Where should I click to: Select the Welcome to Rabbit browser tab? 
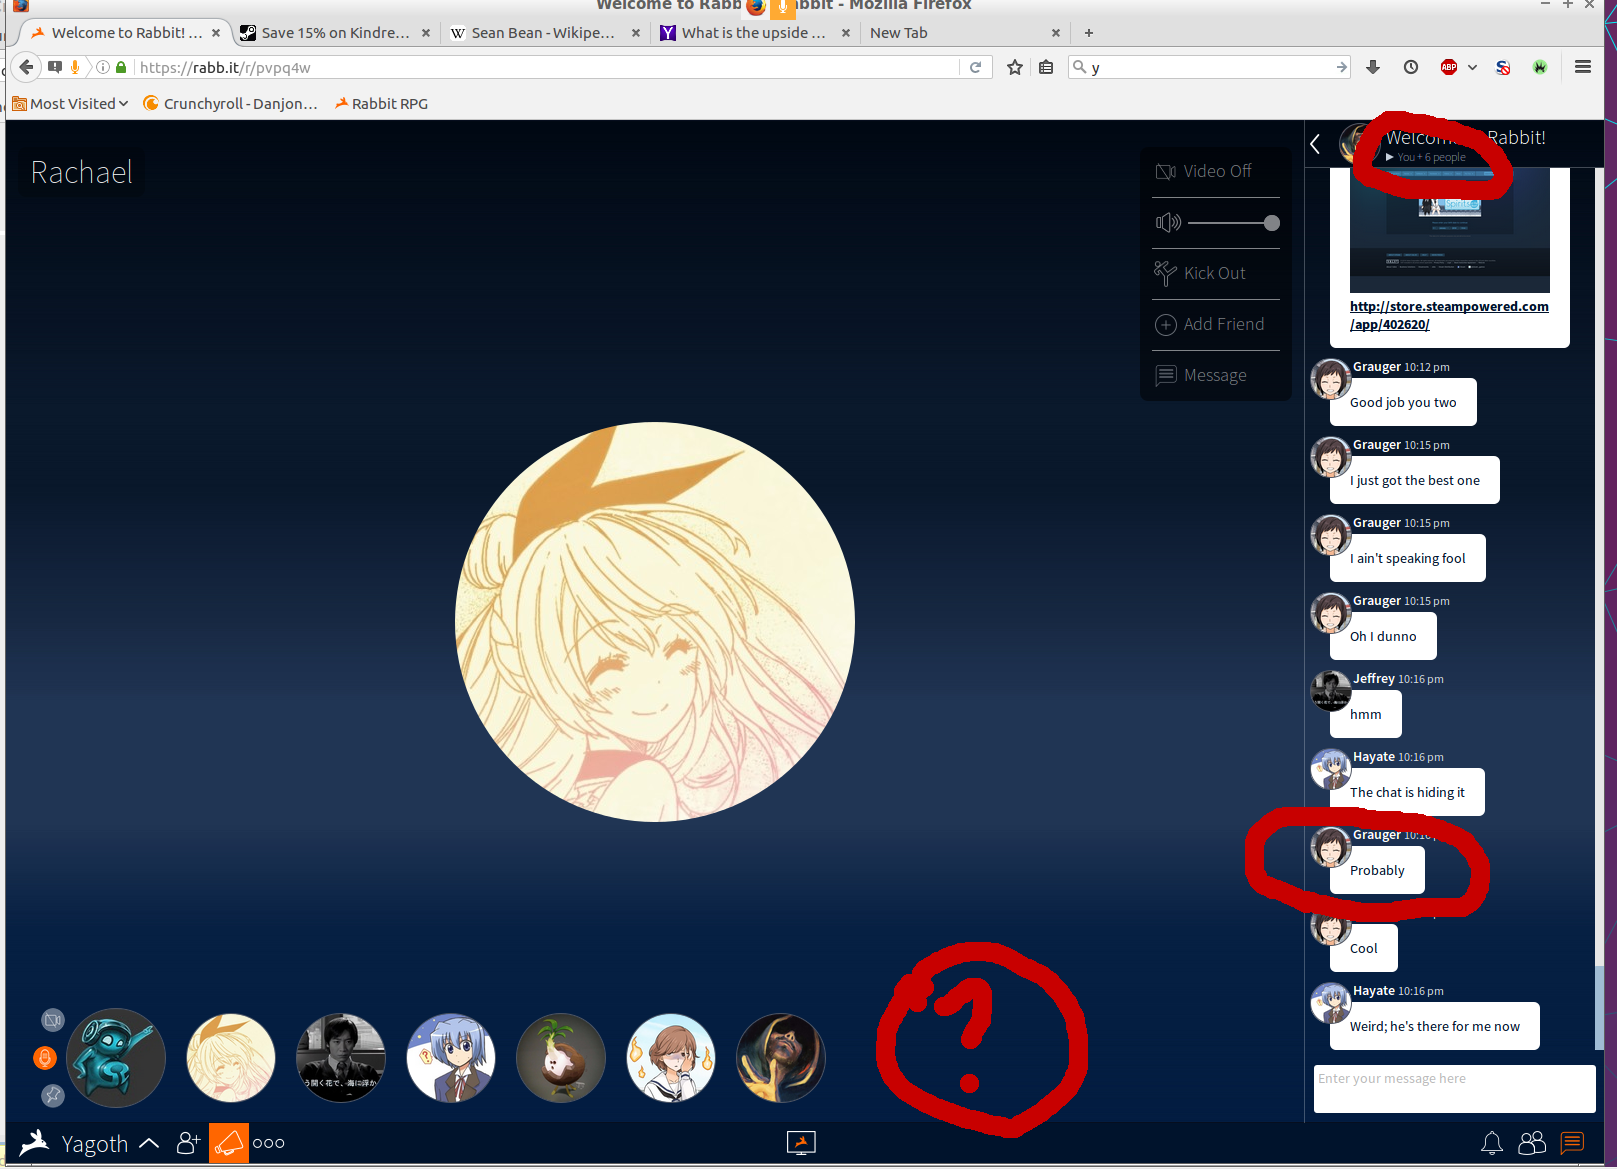coord(125,33)
